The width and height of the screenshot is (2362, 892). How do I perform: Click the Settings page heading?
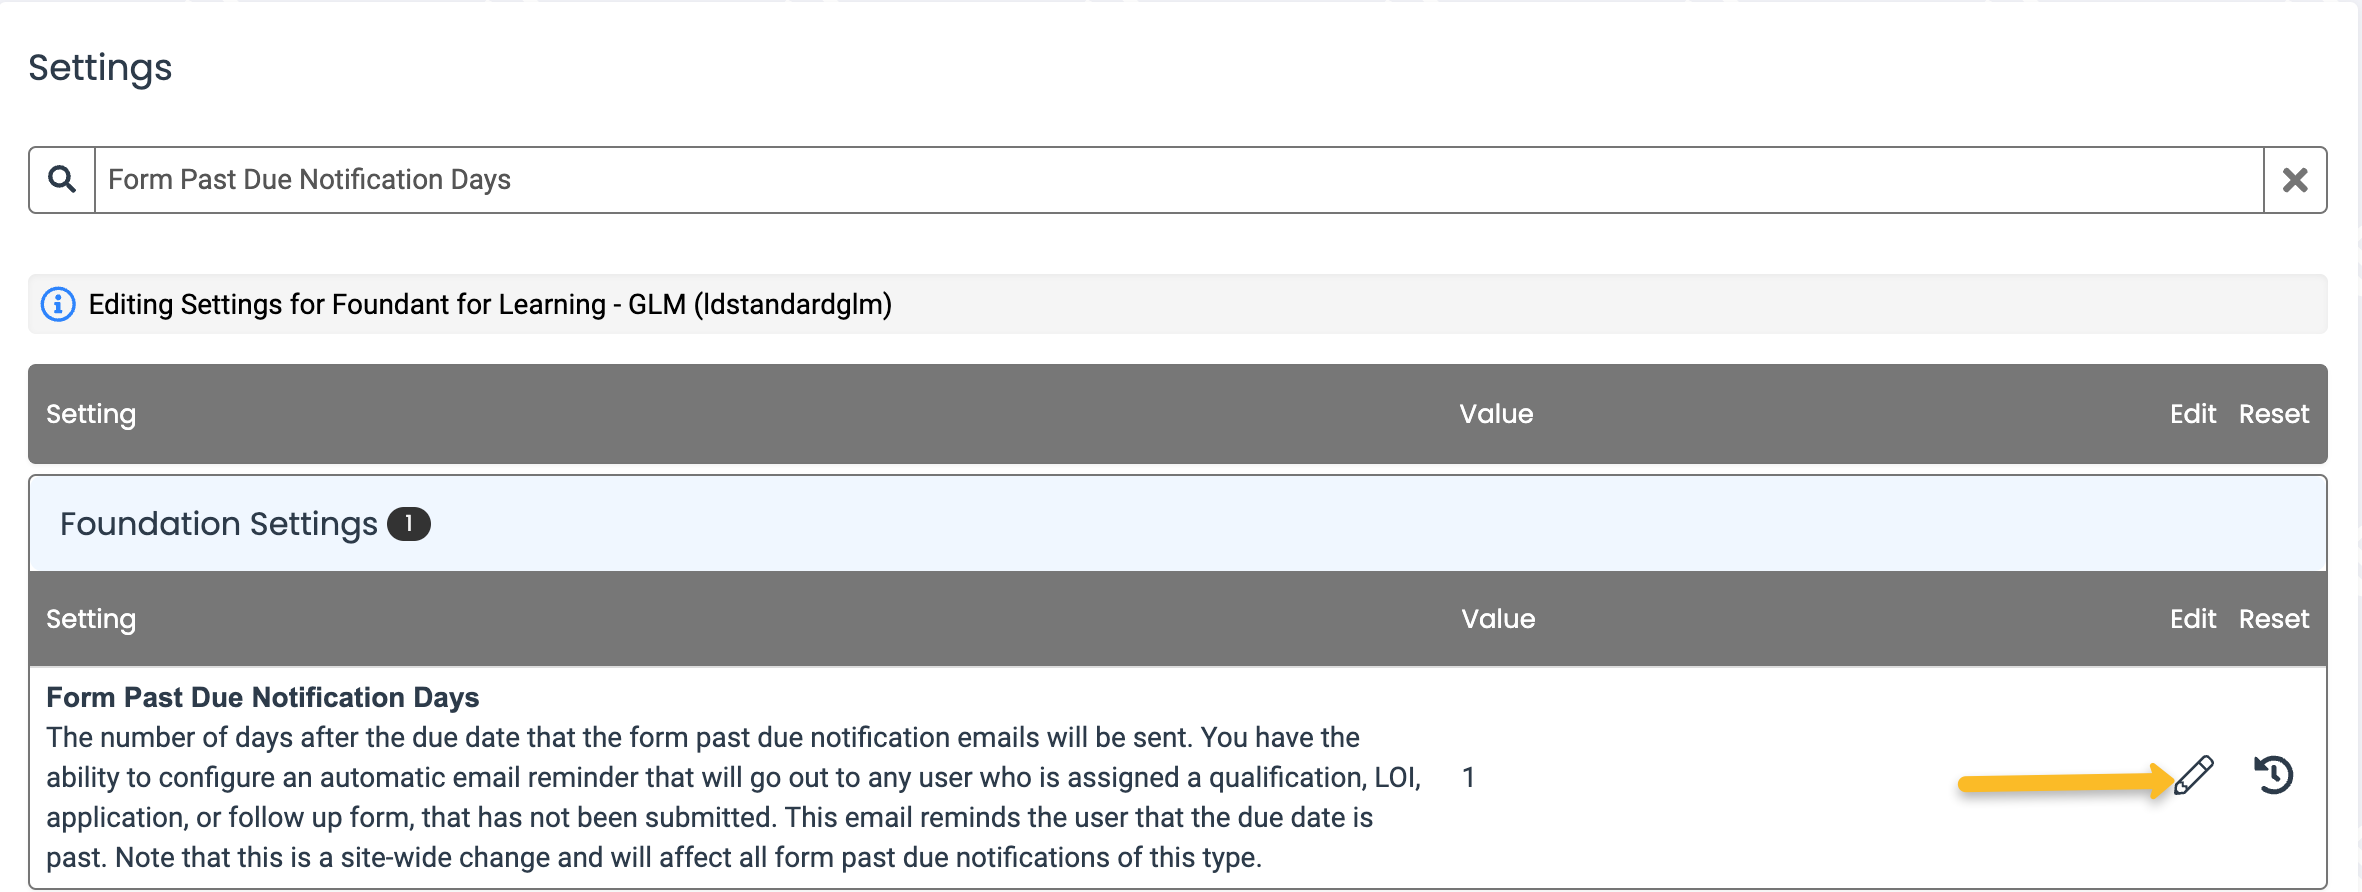click(x=100, y=68)
